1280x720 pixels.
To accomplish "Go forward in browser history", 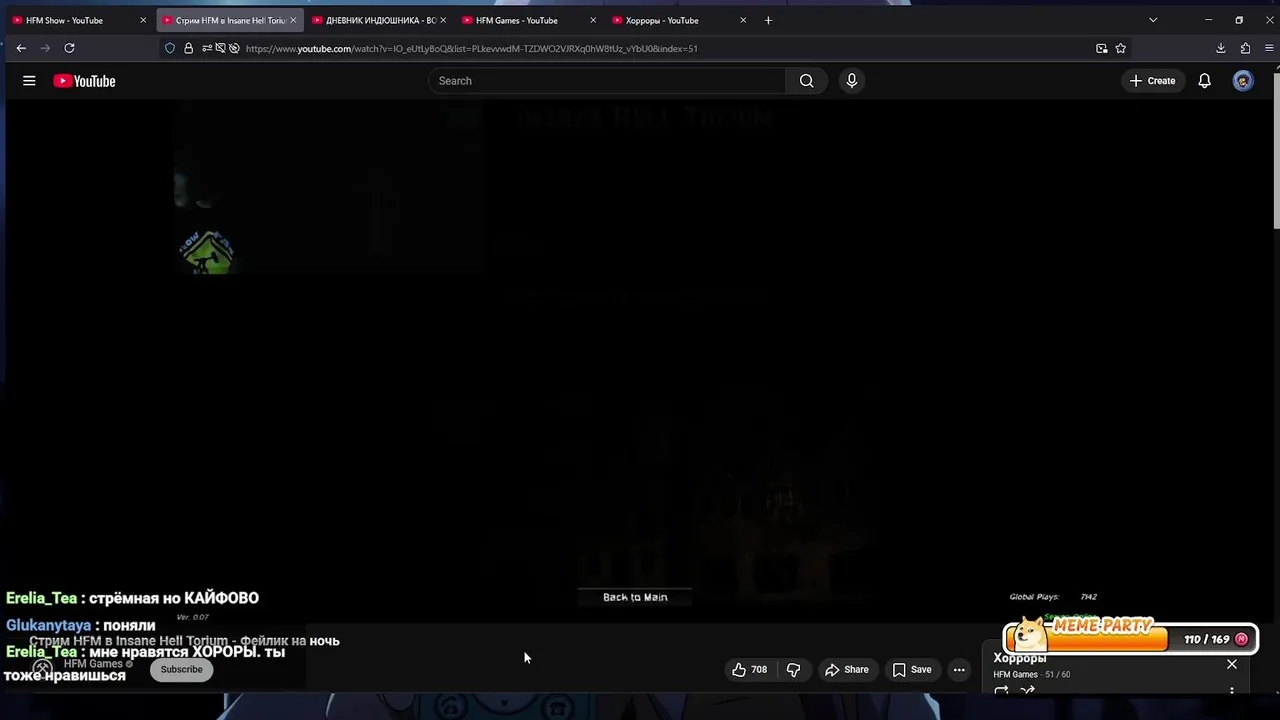I will click(45, 48).
